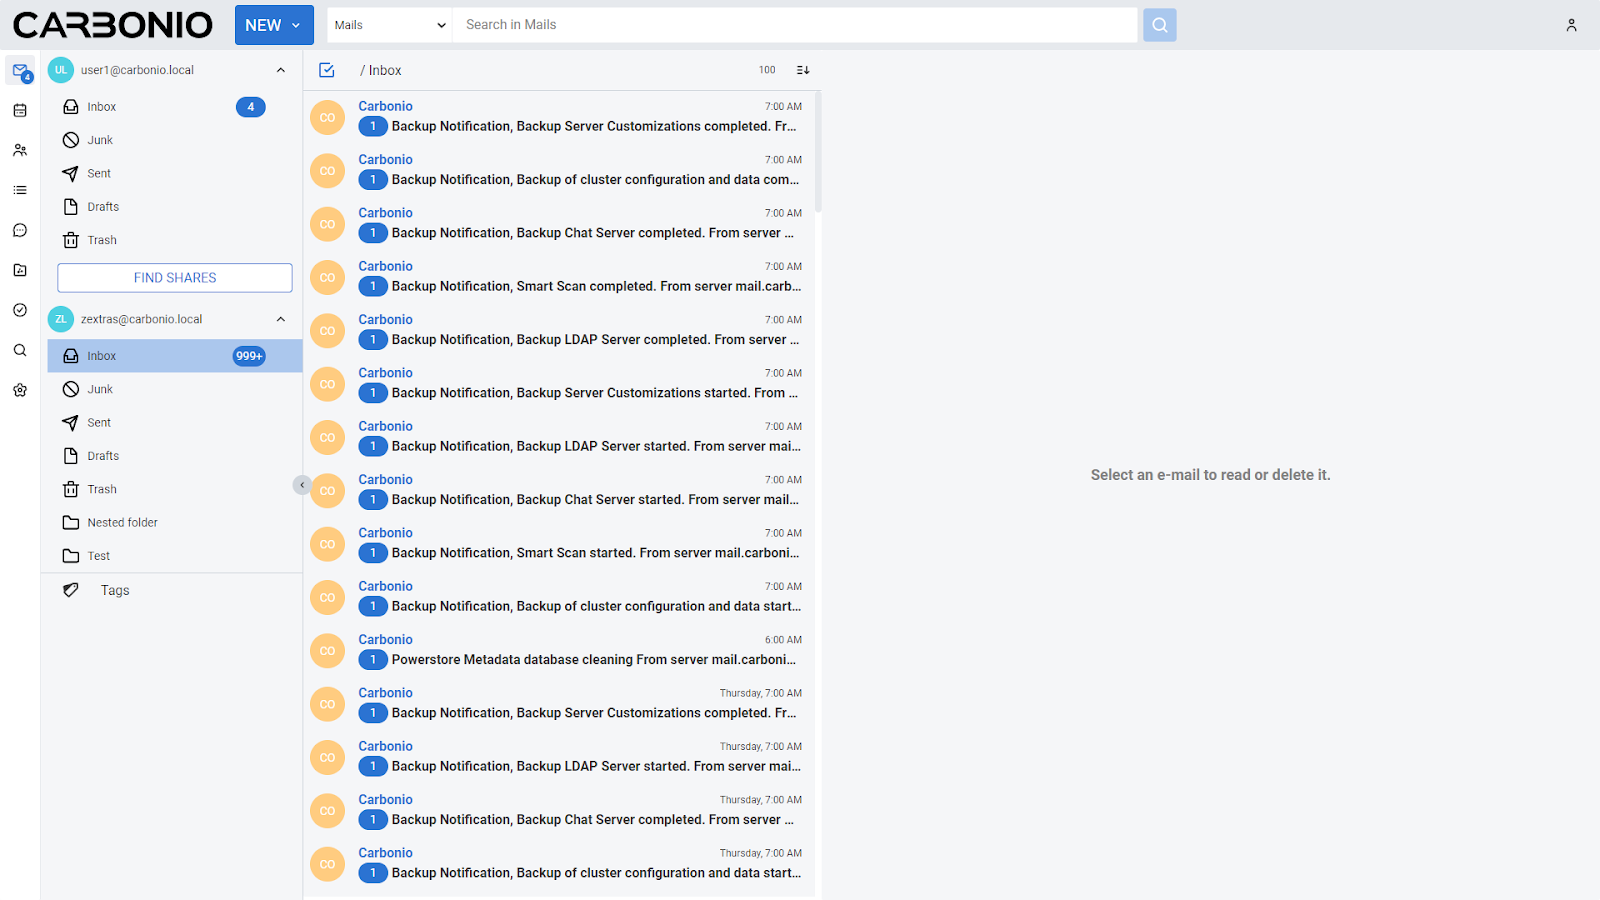The height and width of the screenshot is (900, 1600).
Task: Open the Contacts module icon
Action: point(20,150)
